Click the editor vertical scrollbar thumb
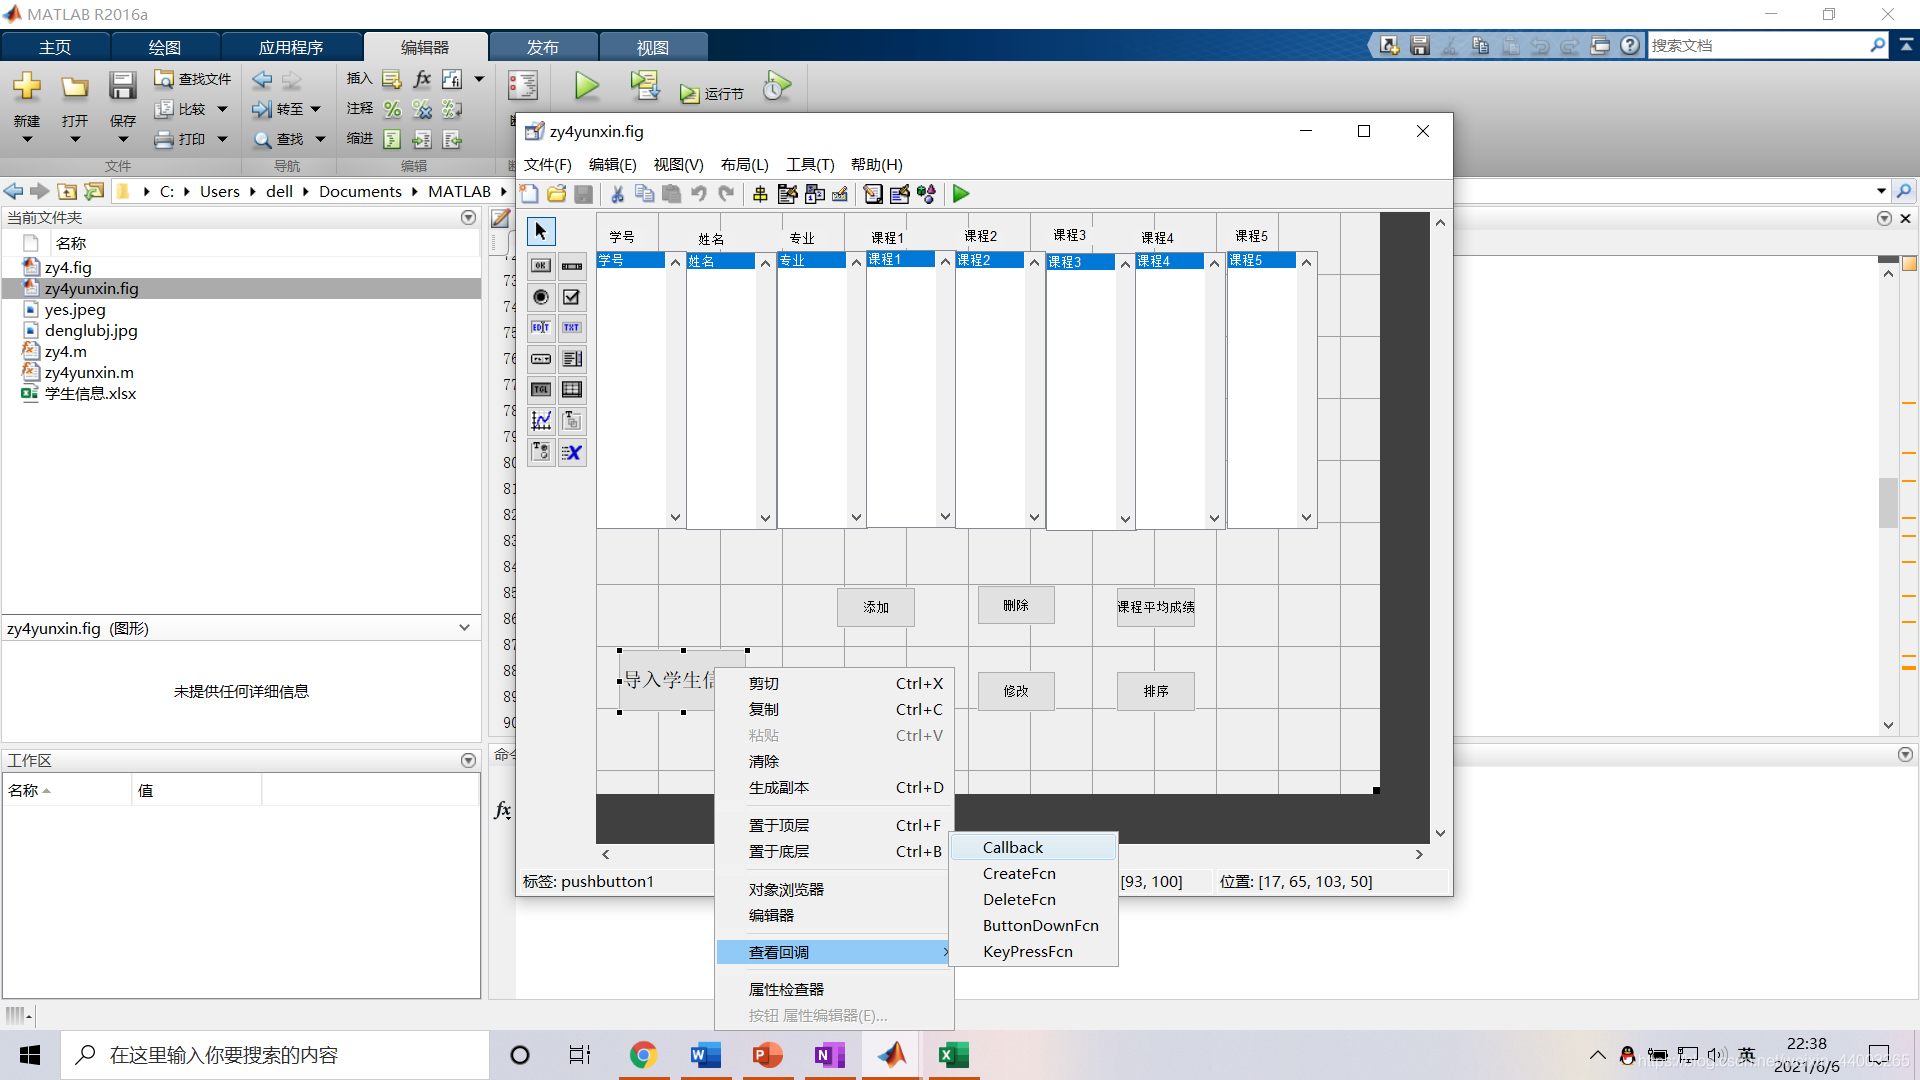This screenshot has width=1920, height=1080. point(1888,502)
